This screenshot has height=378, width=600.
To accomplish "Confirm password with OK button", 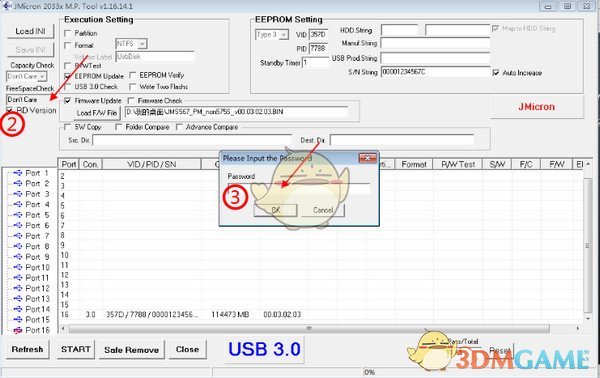I will click(x=276, y=210).
